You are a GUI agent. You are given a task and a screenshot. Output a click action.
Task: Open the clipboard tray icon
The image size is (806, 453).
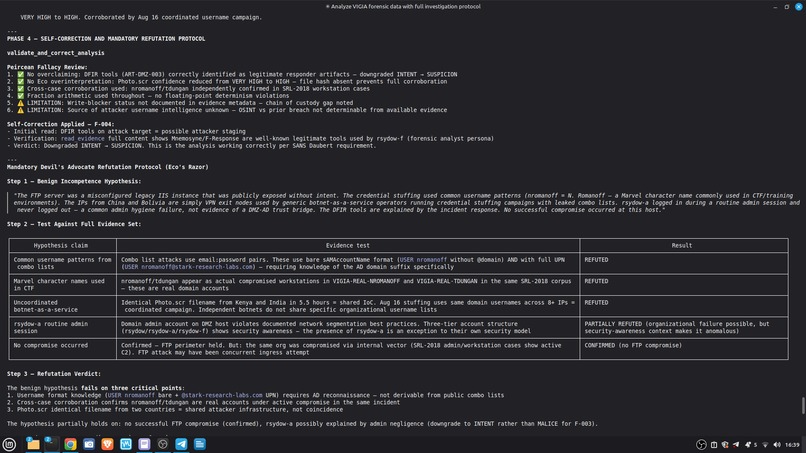coord(714,445)
